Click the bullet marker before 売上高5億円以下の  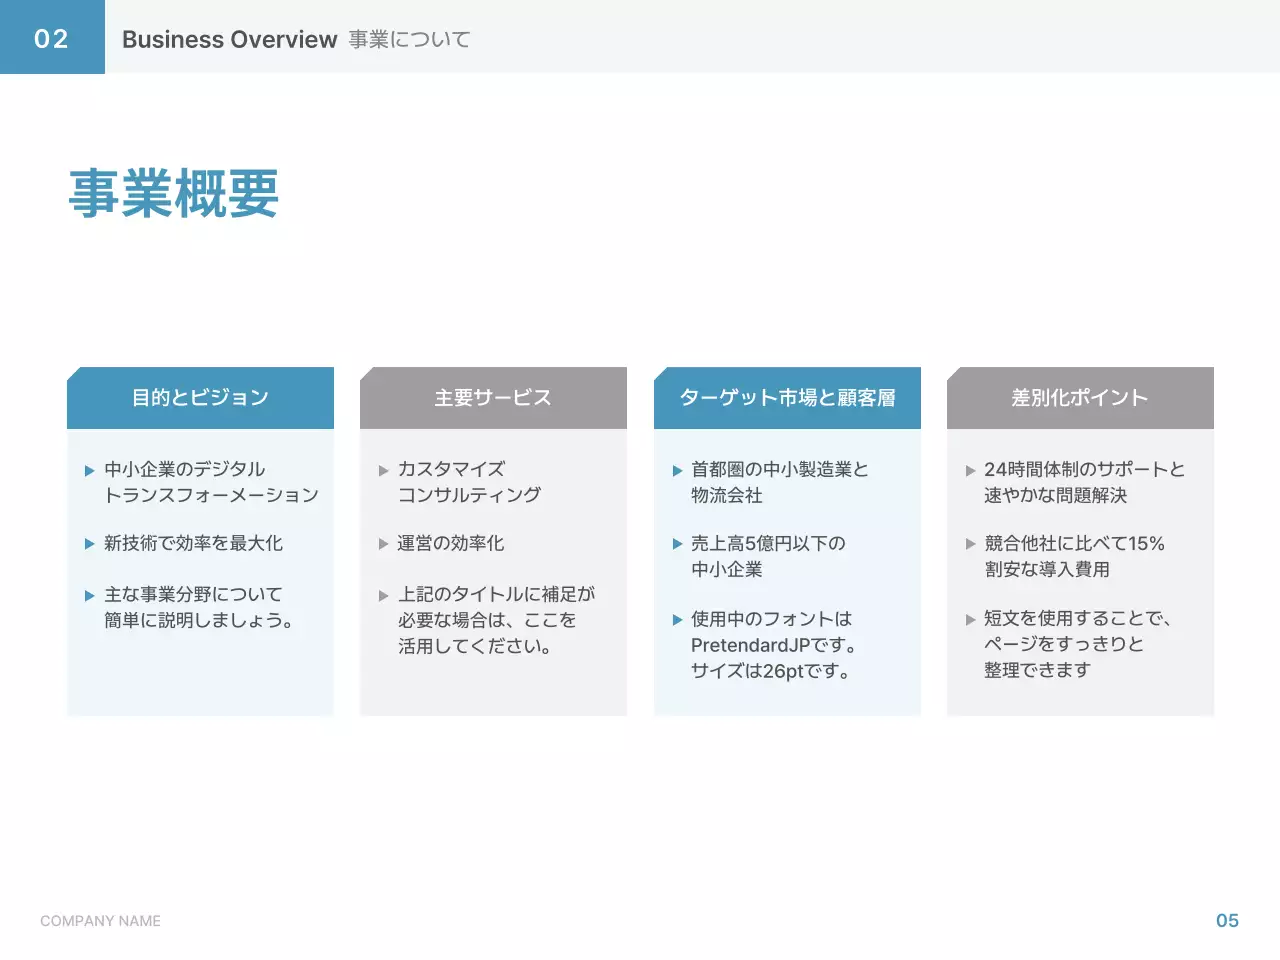click(x=676, y=544)
